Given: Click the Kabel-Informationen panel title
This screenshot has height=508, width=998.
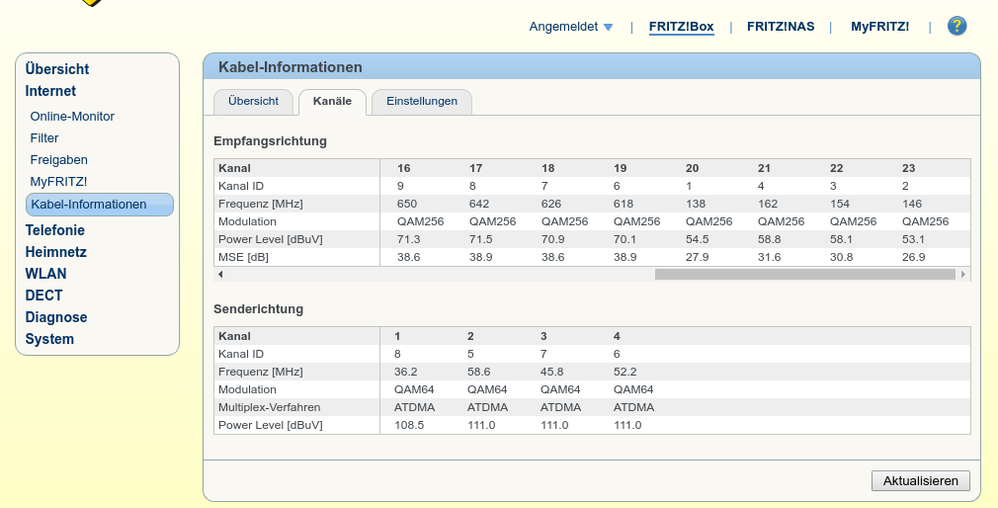Looking at the screenshot, I should (290, 67).
